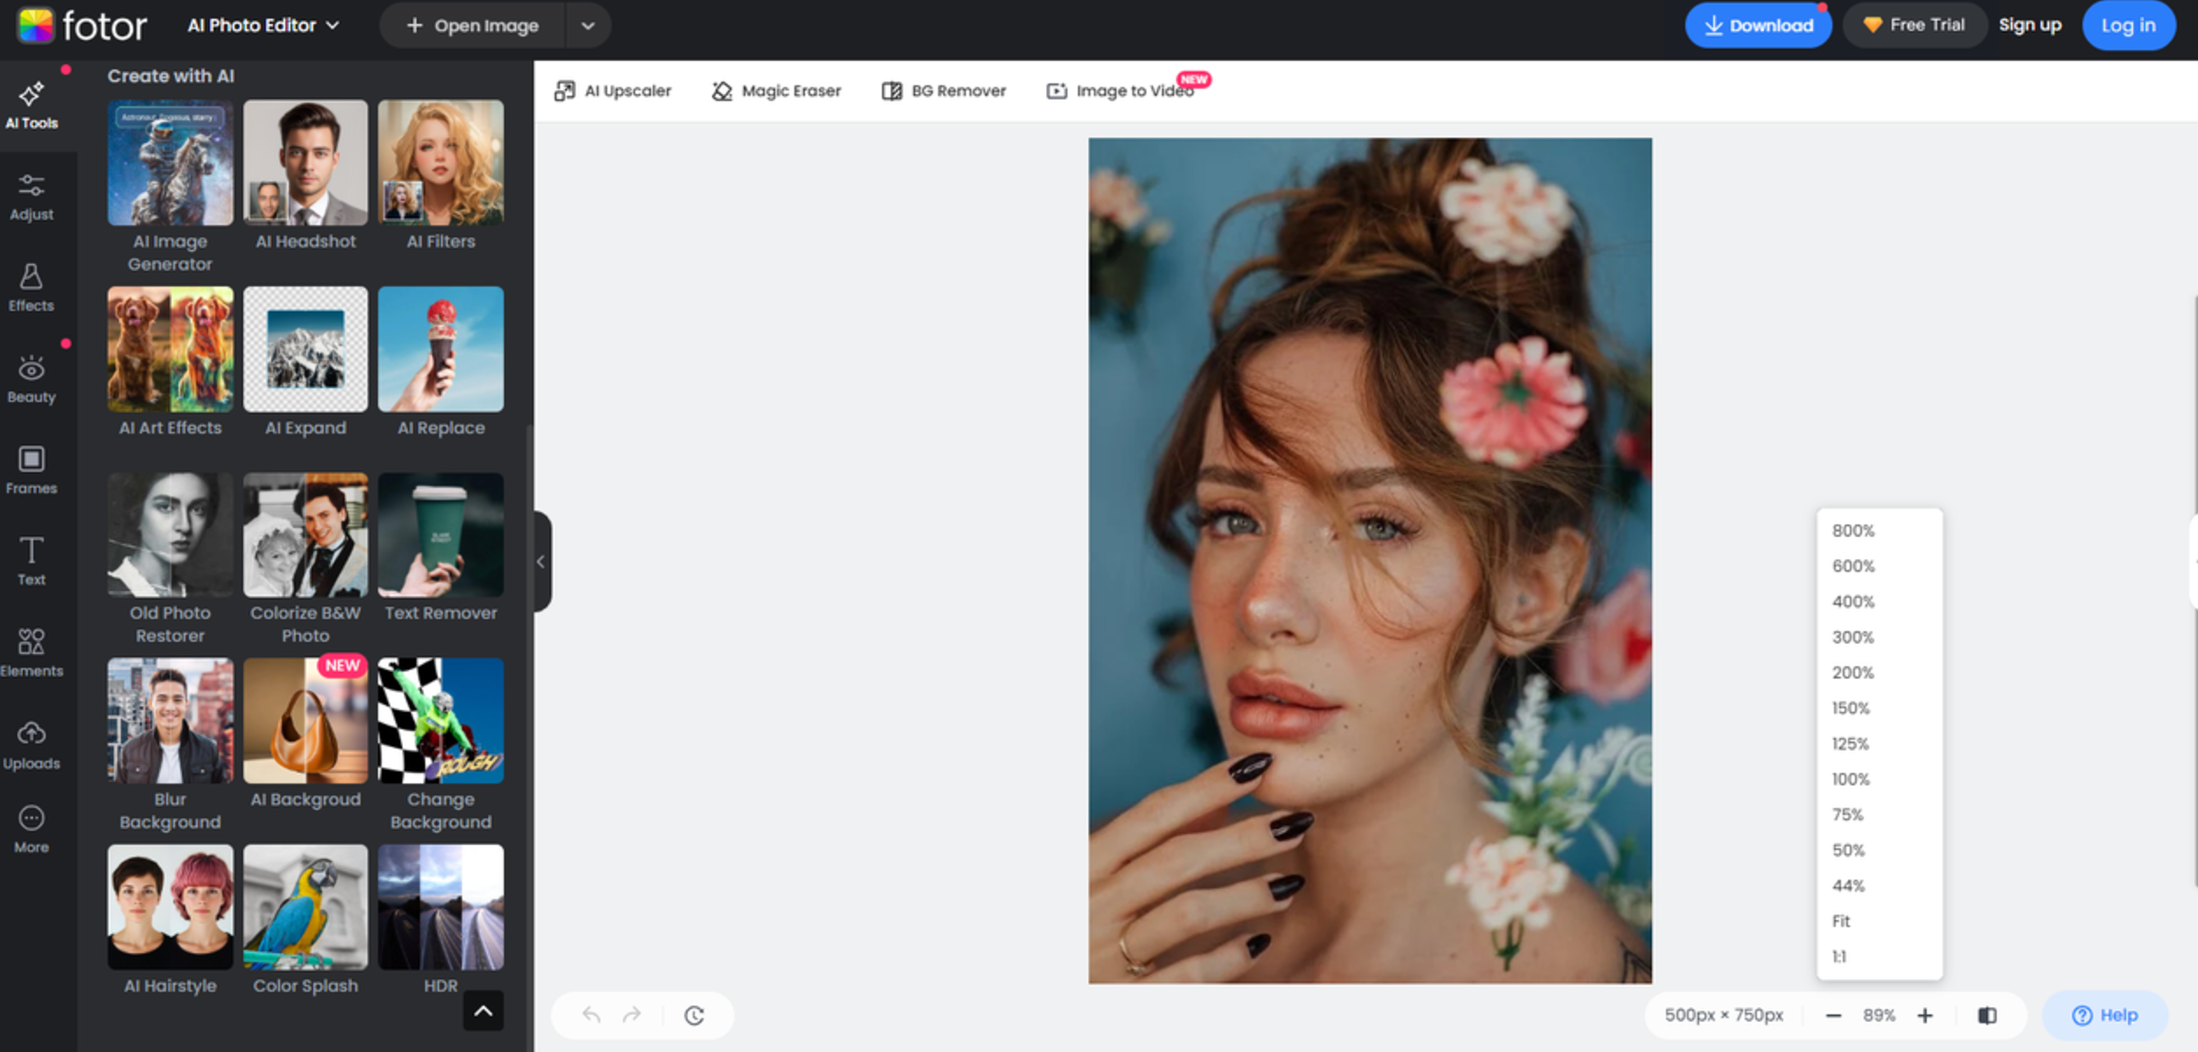The image size is (2198, 1052).
Task: Open the Colorize B&W Photo tool
Action: (305, 559)
